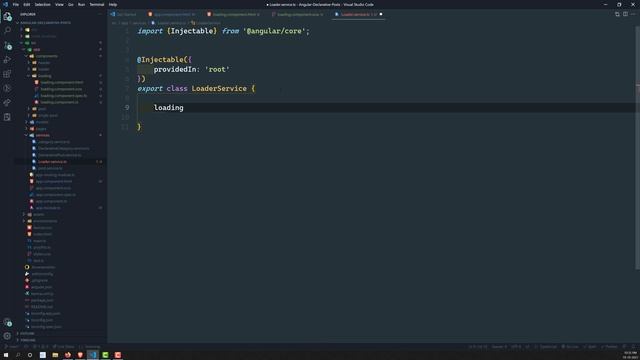This screenshot has width=640, height=360.
Task: Switch to the app.component.html tab
Action: coord(172,14)
